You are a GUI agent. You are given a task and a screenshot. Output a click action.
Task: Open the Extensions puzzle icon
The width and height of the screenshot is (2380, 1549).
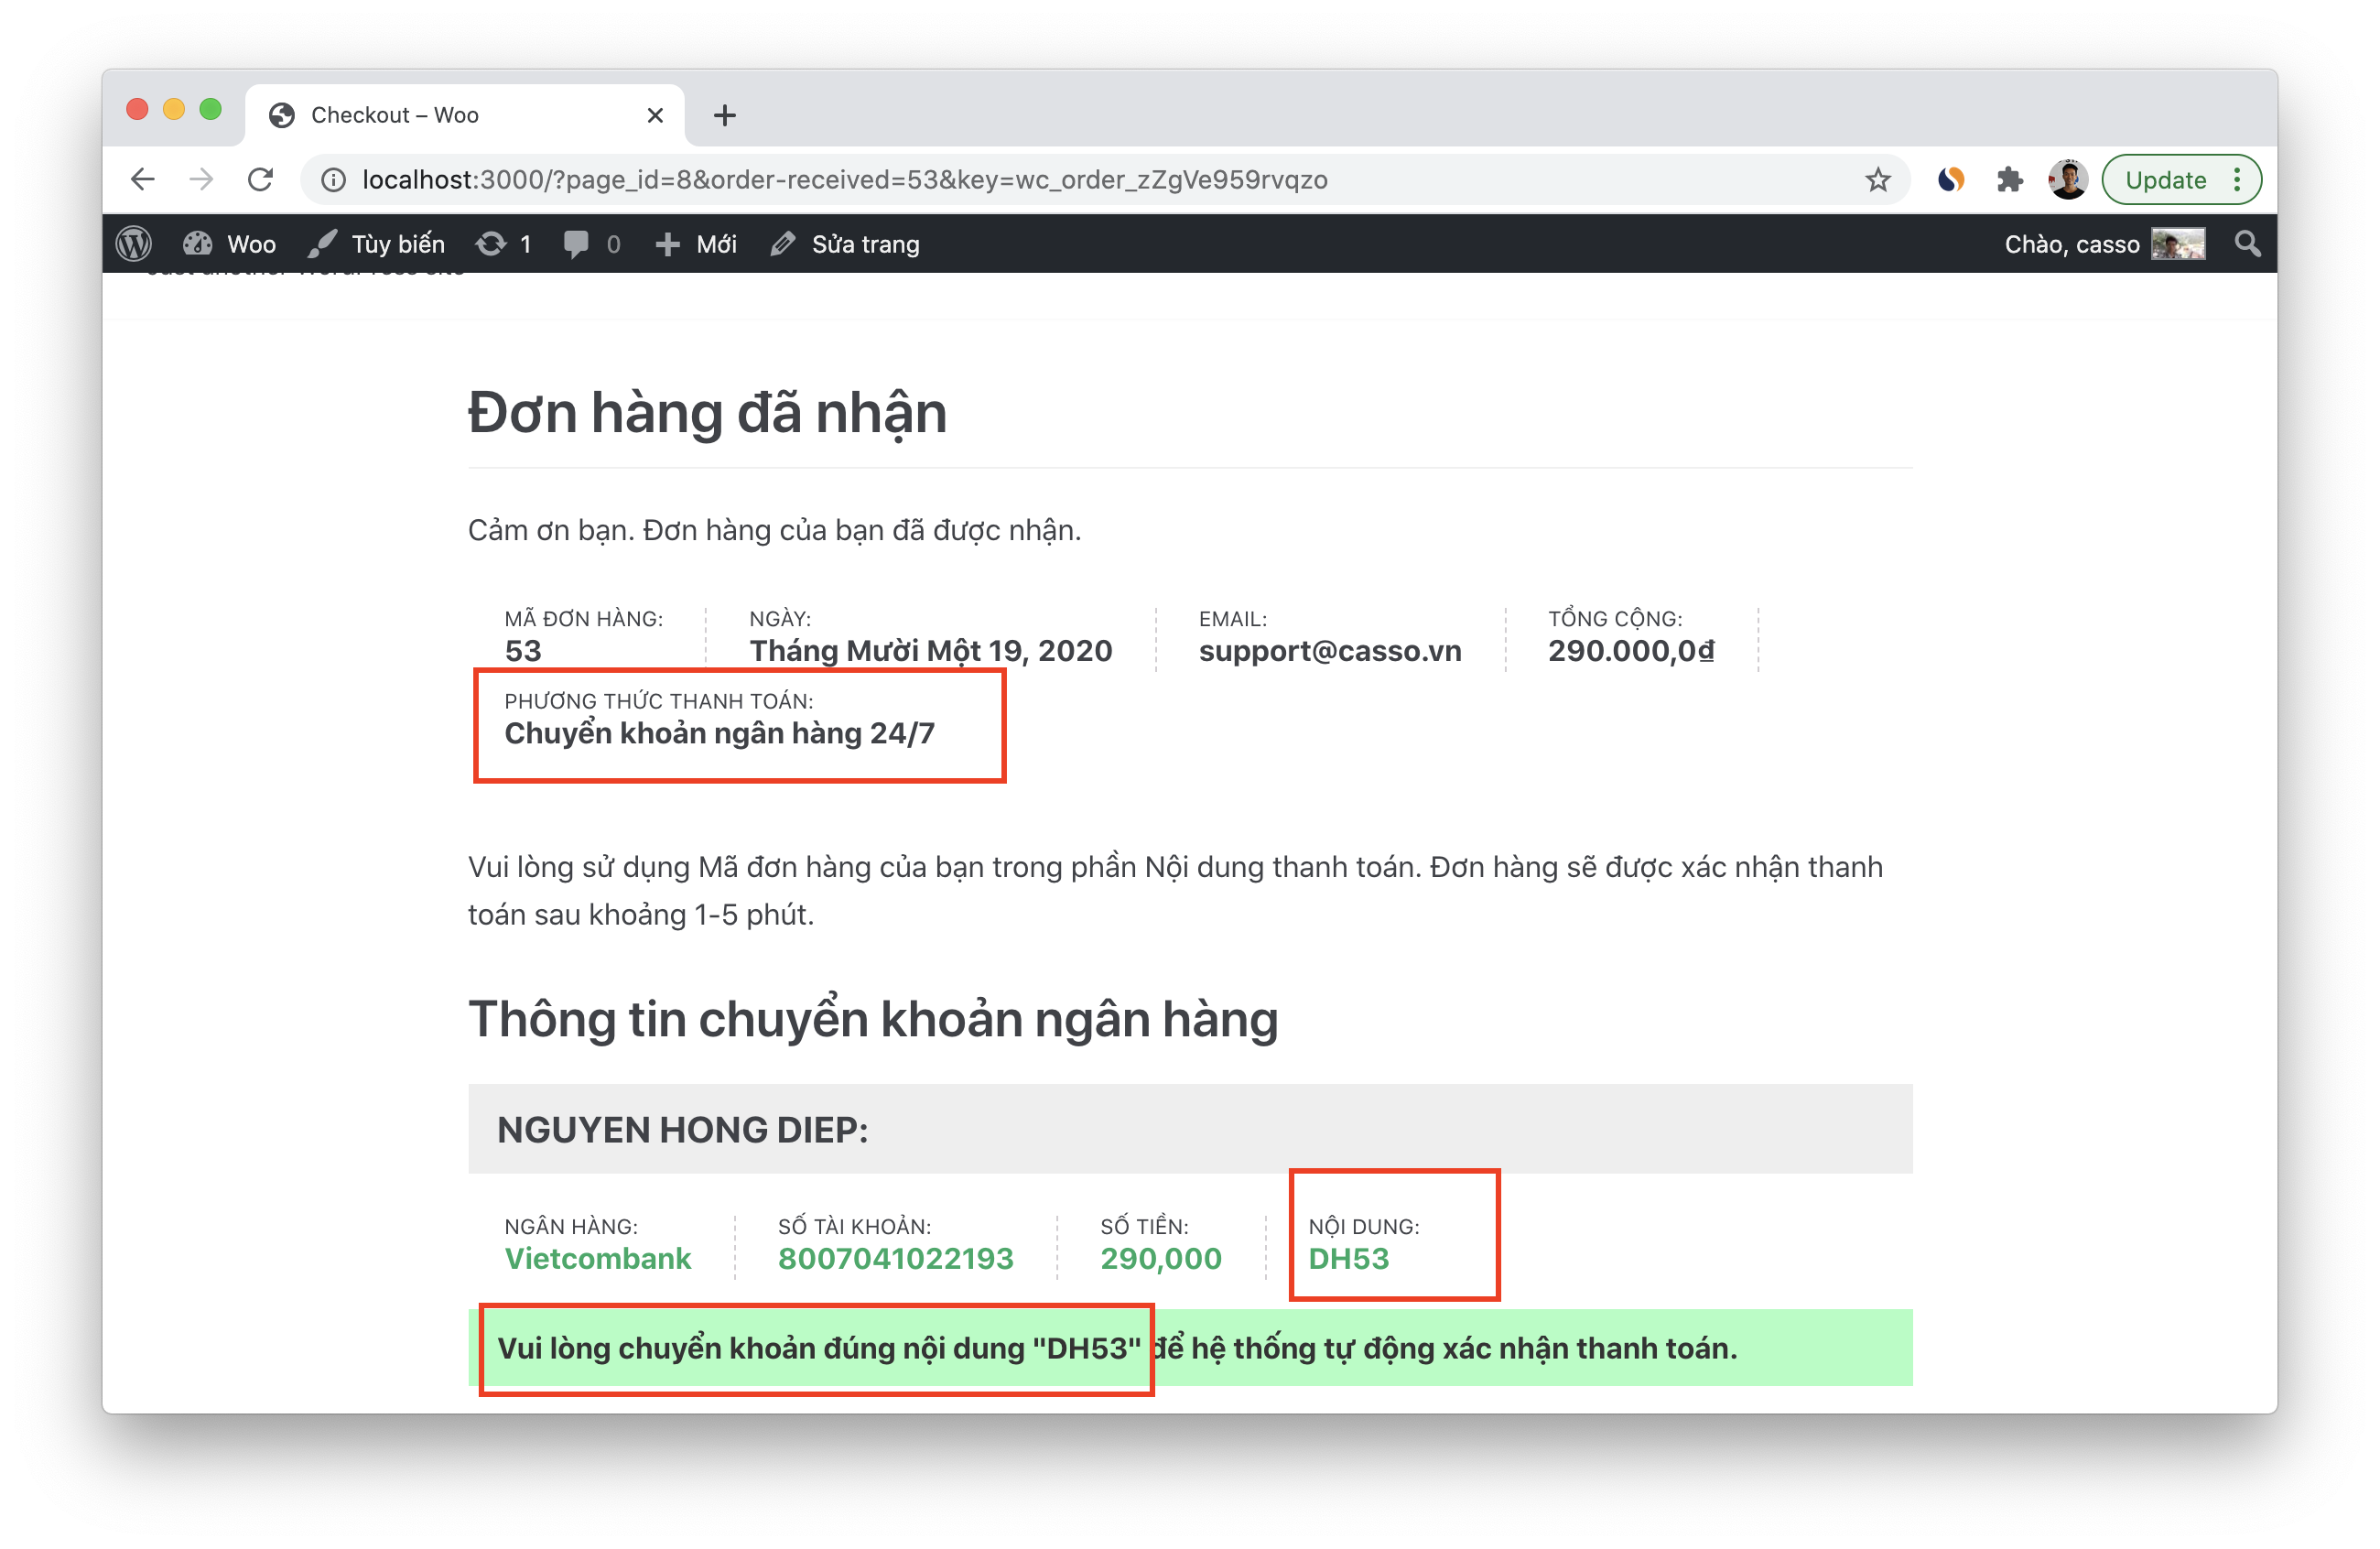[x=2009, y=180]
